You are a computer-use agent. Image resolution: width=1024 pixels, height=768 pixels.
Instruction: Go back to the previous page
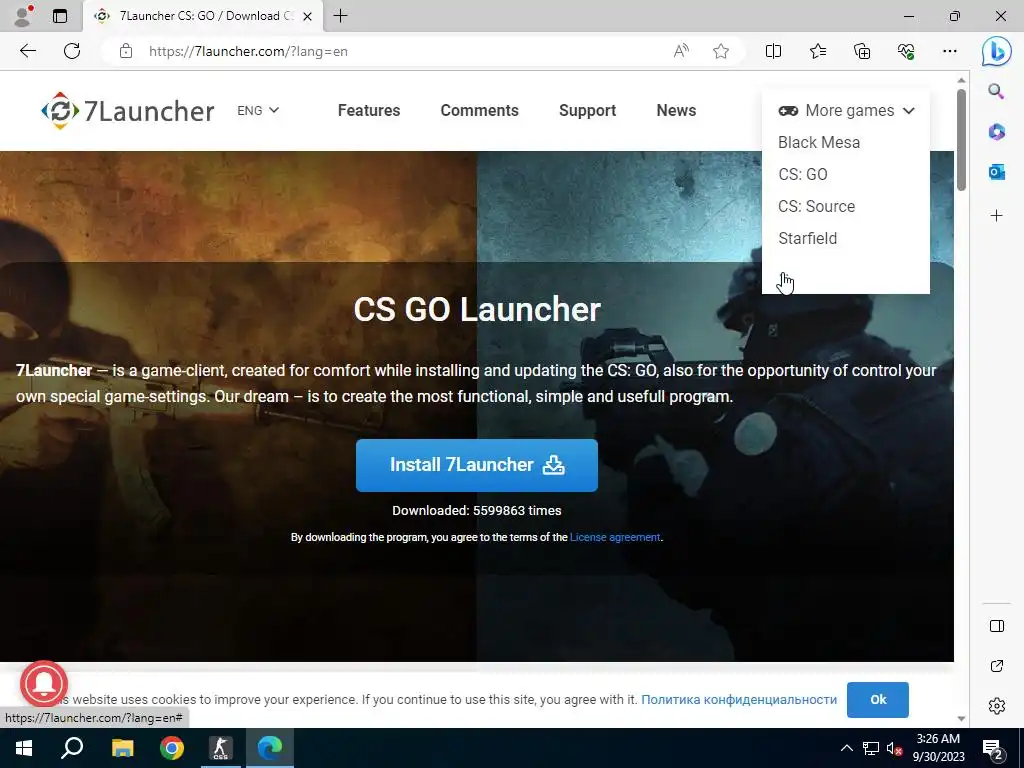point(27,51)
